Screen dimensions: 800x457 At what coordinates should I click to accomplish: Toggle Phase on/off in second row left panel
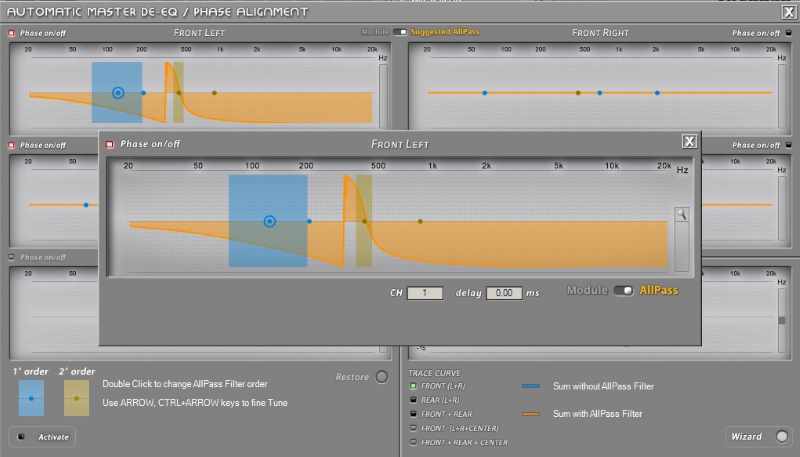pyautogui.click(x=11, y=145)
